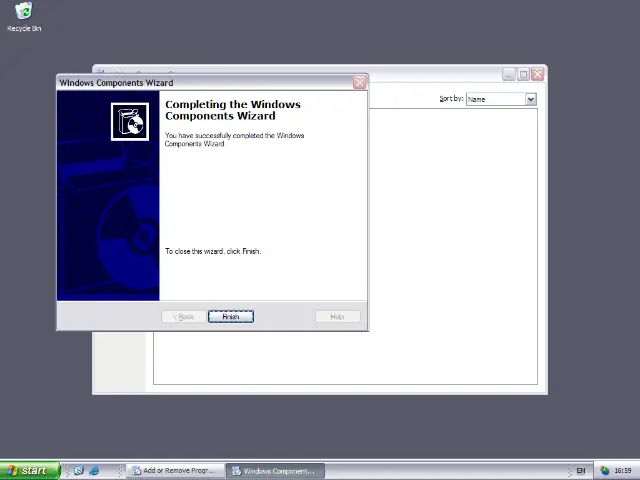Switch to Add or Remove Programs taskbar button
This screenshot has width=640, height=480.
[x=175, y=471]
